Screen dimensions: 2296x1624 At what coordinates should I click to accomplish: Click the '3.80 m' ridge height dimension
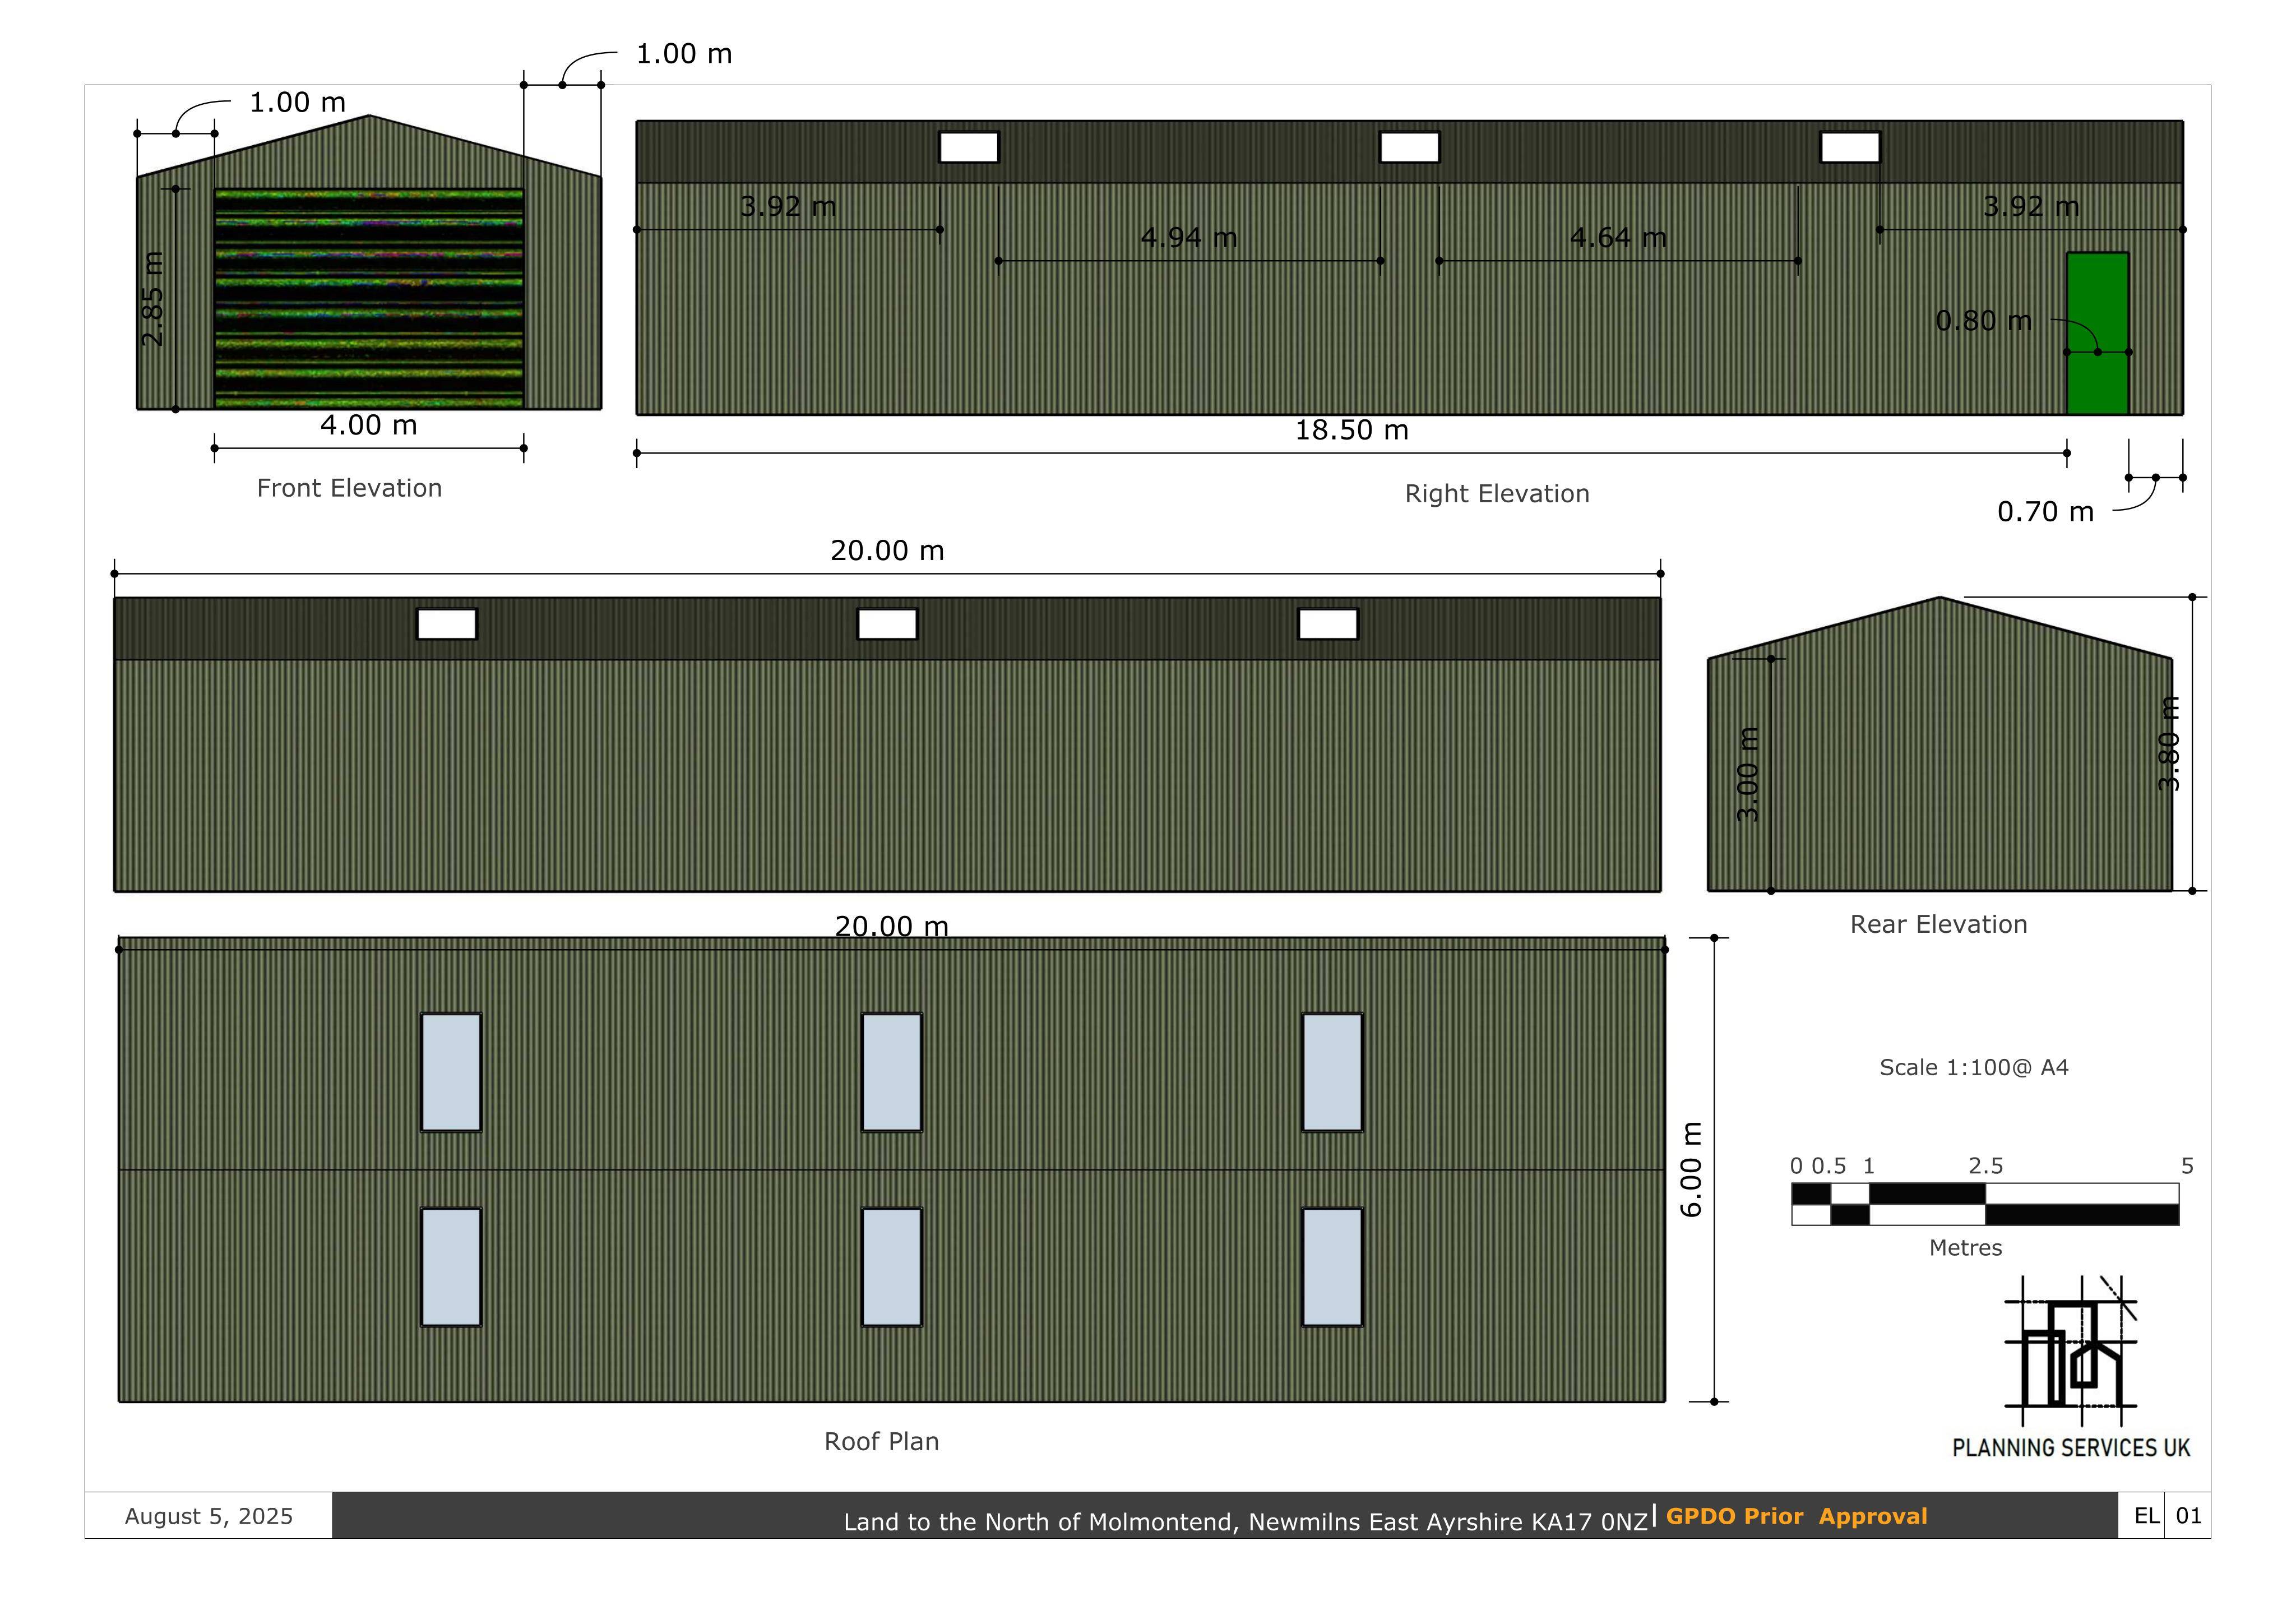(2168, 744)
